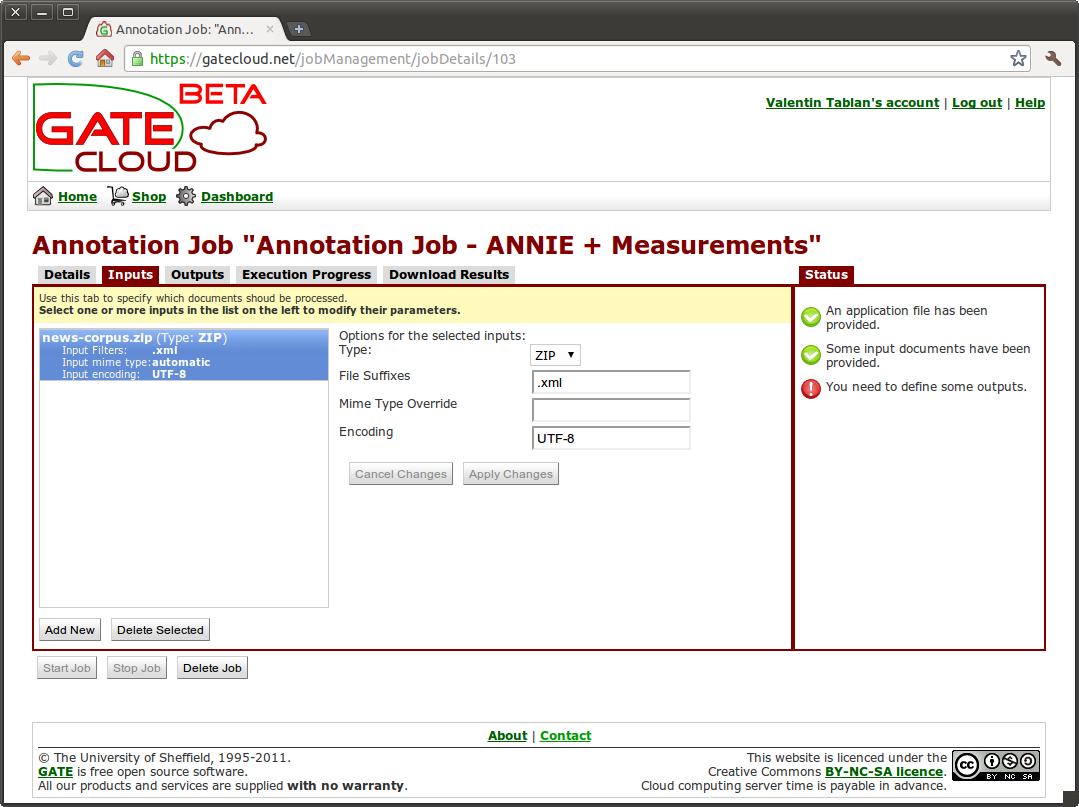Open the GATE link in the footer
This screenshot has width=1079, height=807.
56,772
